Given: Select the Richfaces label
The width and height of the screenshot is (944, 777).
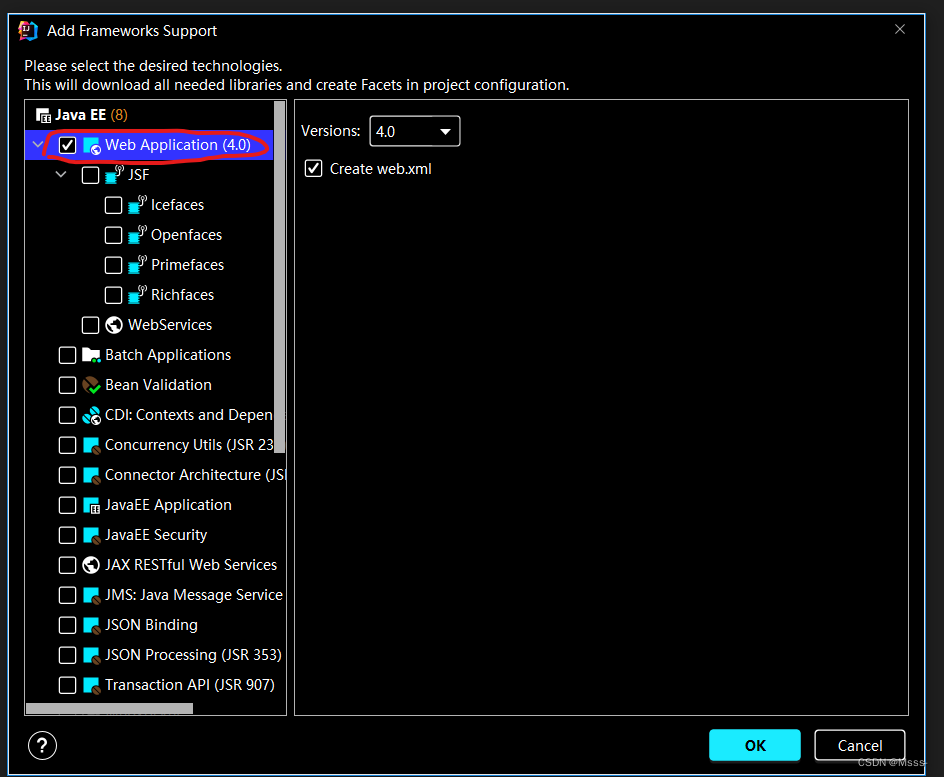Looking at the screenshot, I should coord(182,295).
